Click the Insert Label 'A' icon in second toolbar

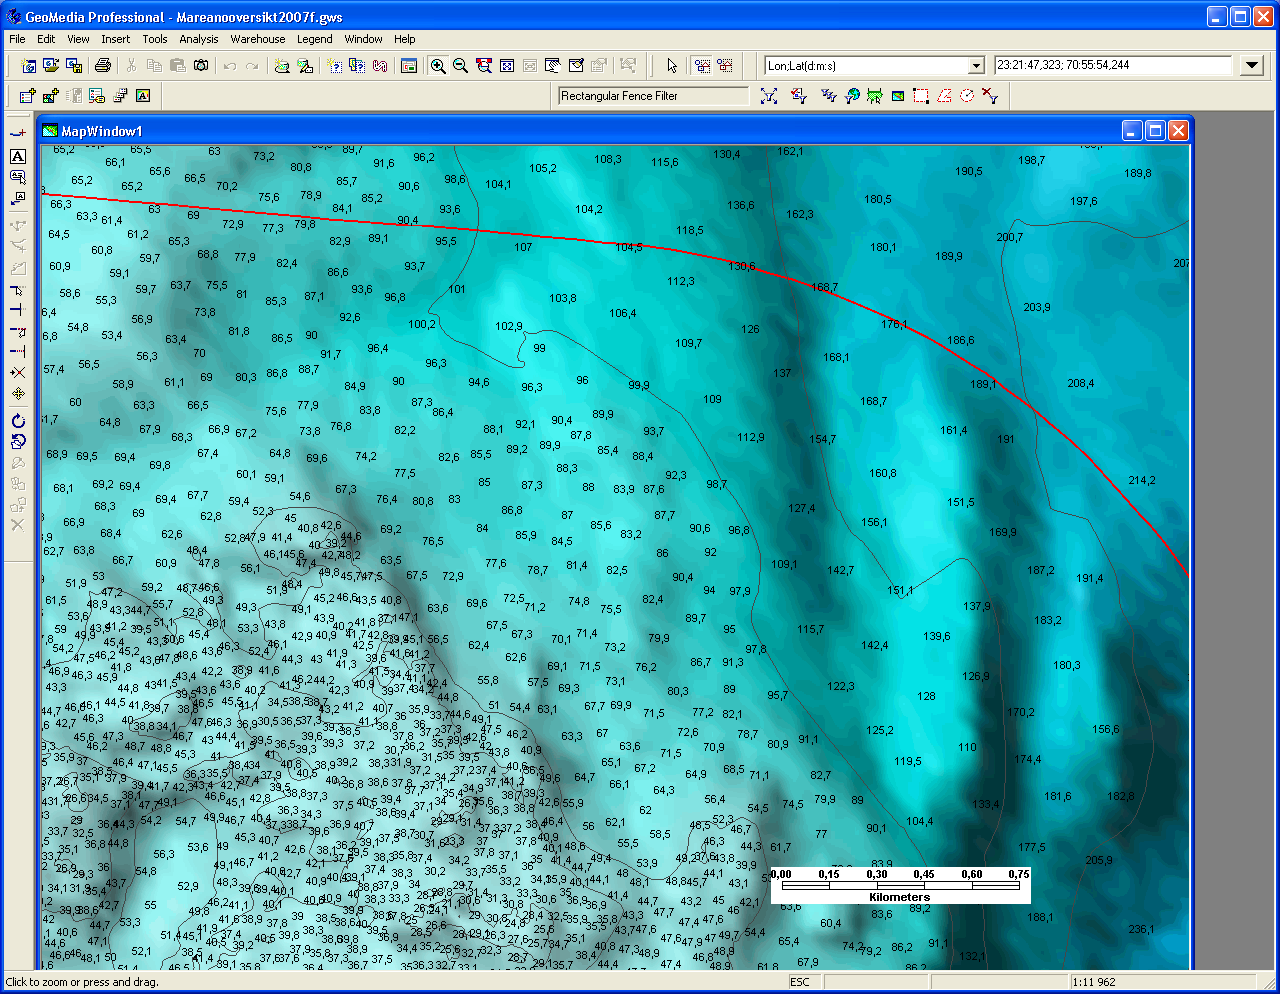click(143, 96)
